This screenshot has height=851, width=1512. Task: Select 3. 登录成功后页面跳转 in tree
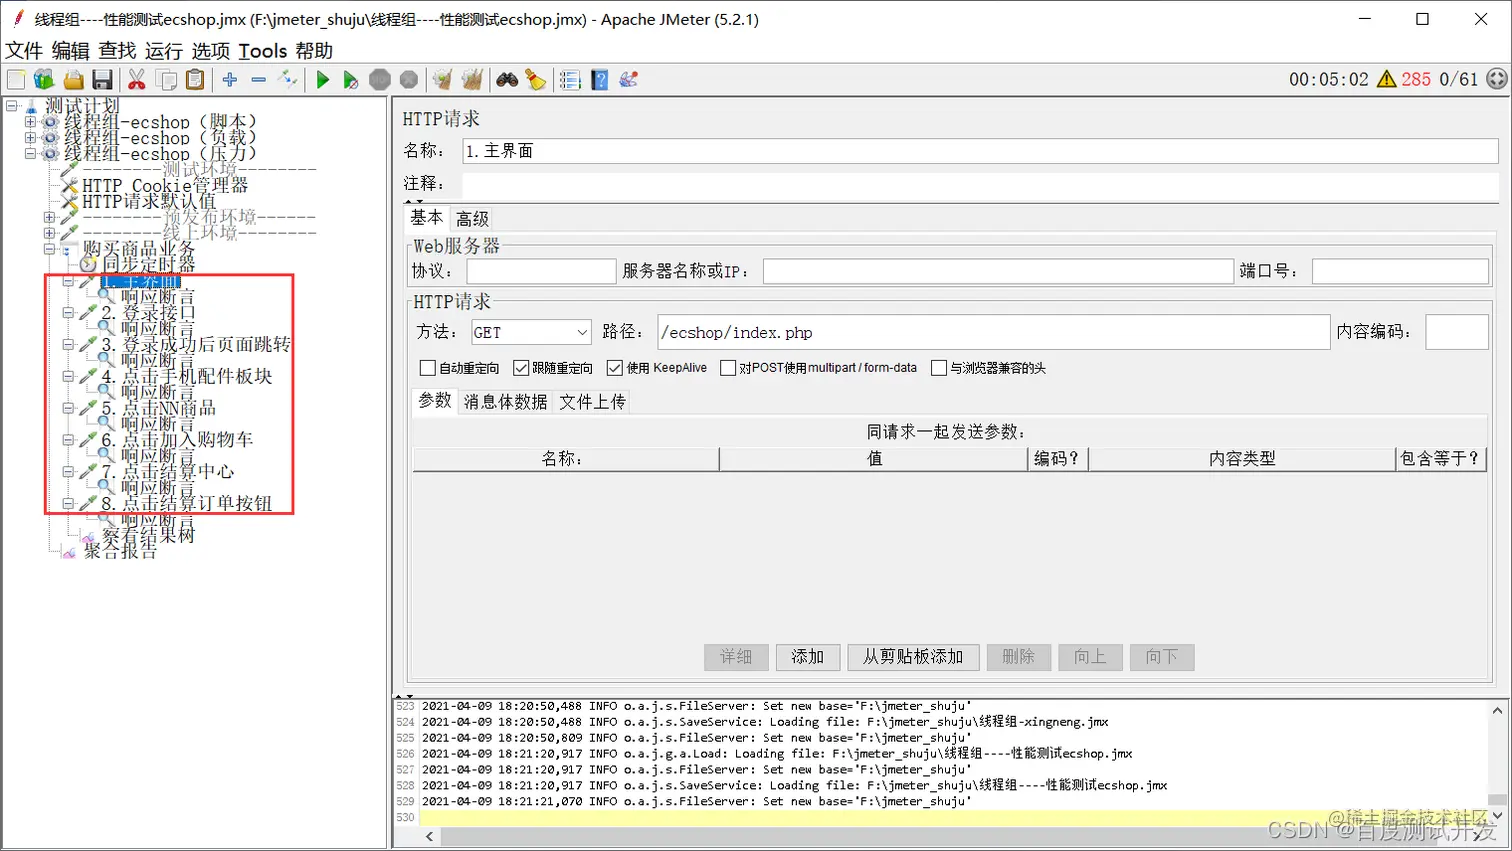196,344
